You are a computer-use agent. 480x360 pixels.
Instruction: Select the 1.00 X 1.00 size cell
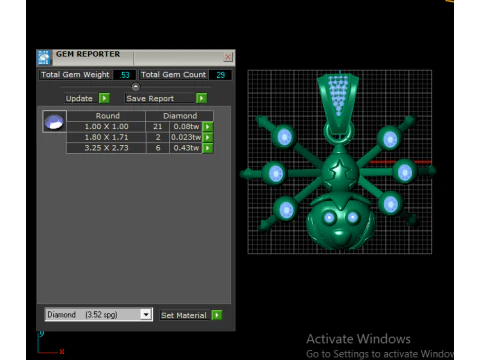point(106,127)
